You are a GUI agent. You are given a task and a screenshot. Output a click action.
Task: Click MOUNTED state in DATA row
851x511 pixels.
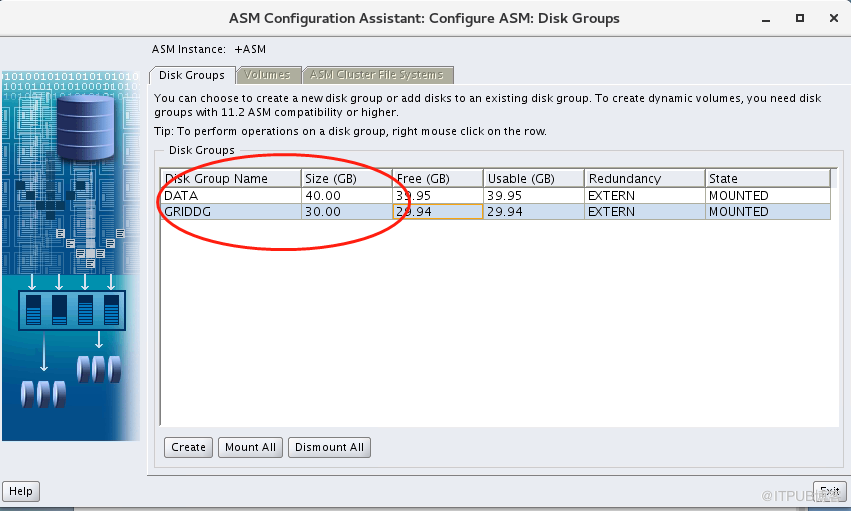point(767,195)
